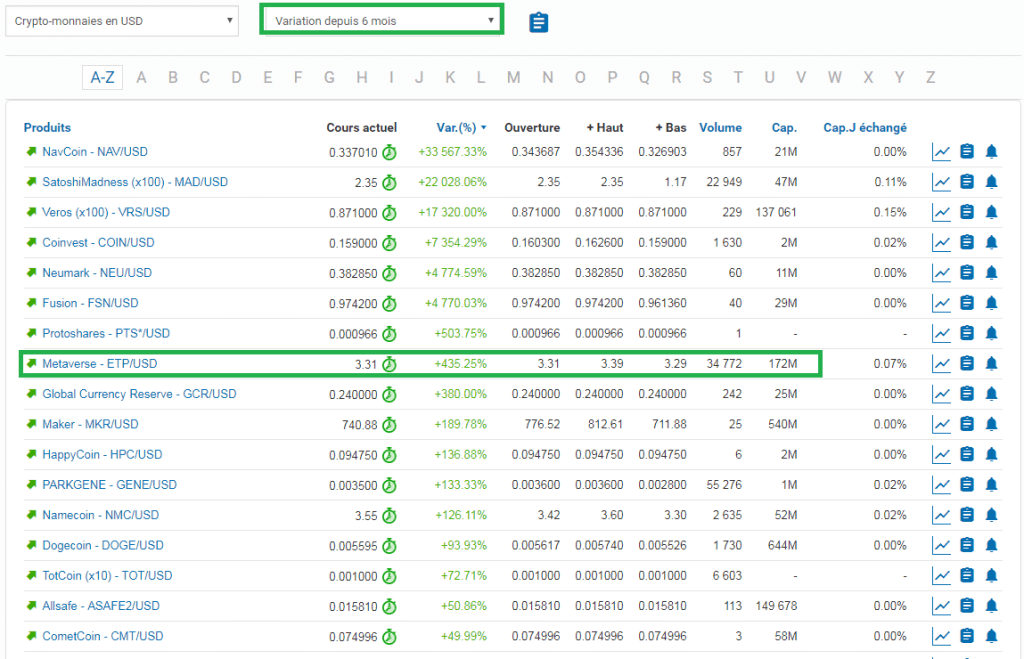1024x659 pixels.
Task: Open the Crypto-monnaies en USD dropdown
Action: tap(122, 21)
